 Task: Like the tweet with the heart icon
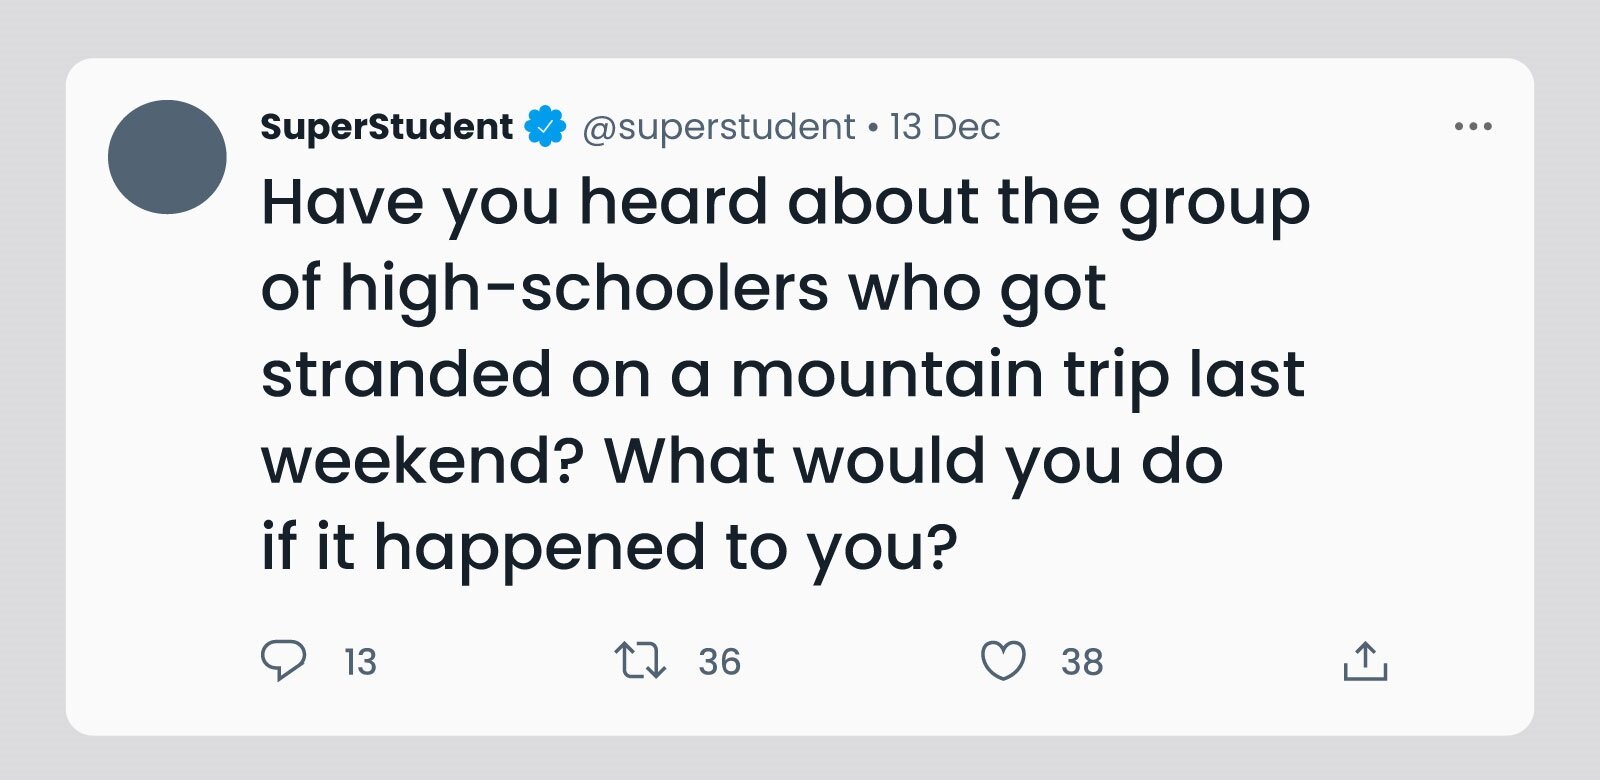(x=1003, y=661)
